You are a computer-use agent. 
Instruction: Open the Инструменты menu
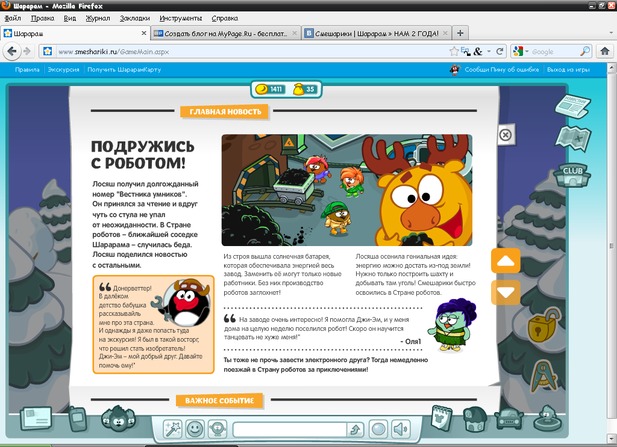pyautogui.click(x=181, y=18)
